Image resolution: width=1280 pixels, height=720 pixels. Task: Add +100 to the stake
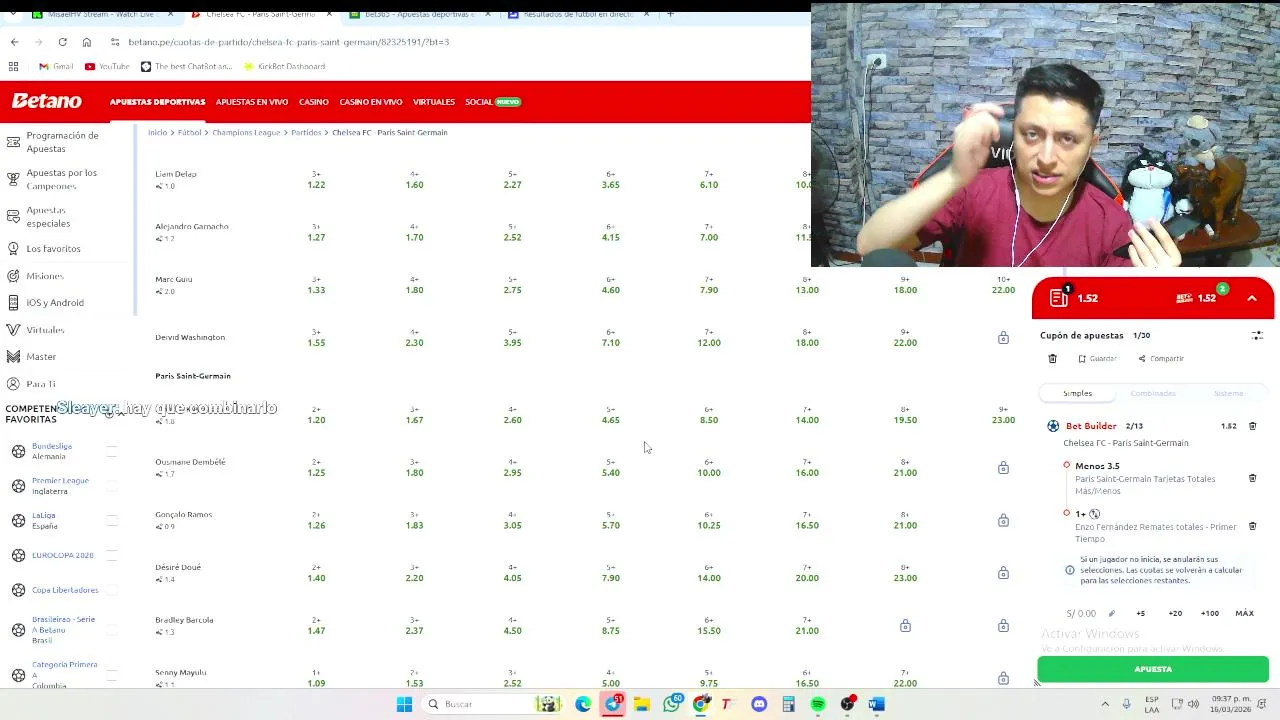coord(1209,613)
